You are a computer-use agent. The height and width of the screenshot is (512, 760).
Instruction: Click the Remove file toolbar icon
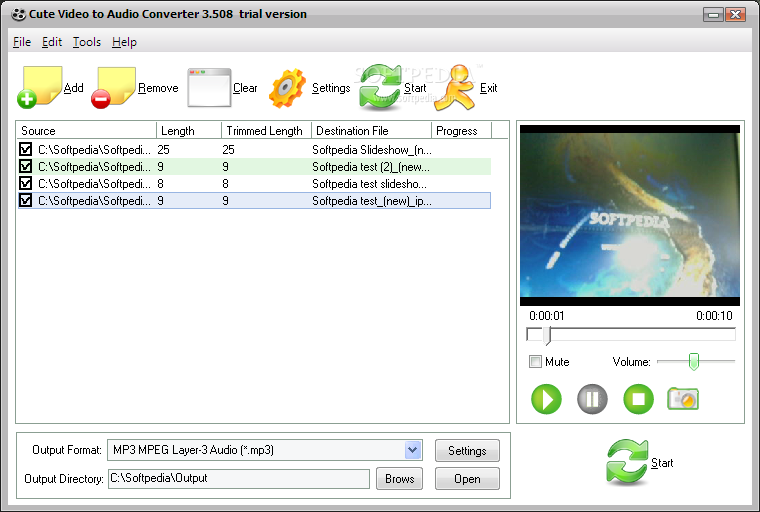point(113,88)
